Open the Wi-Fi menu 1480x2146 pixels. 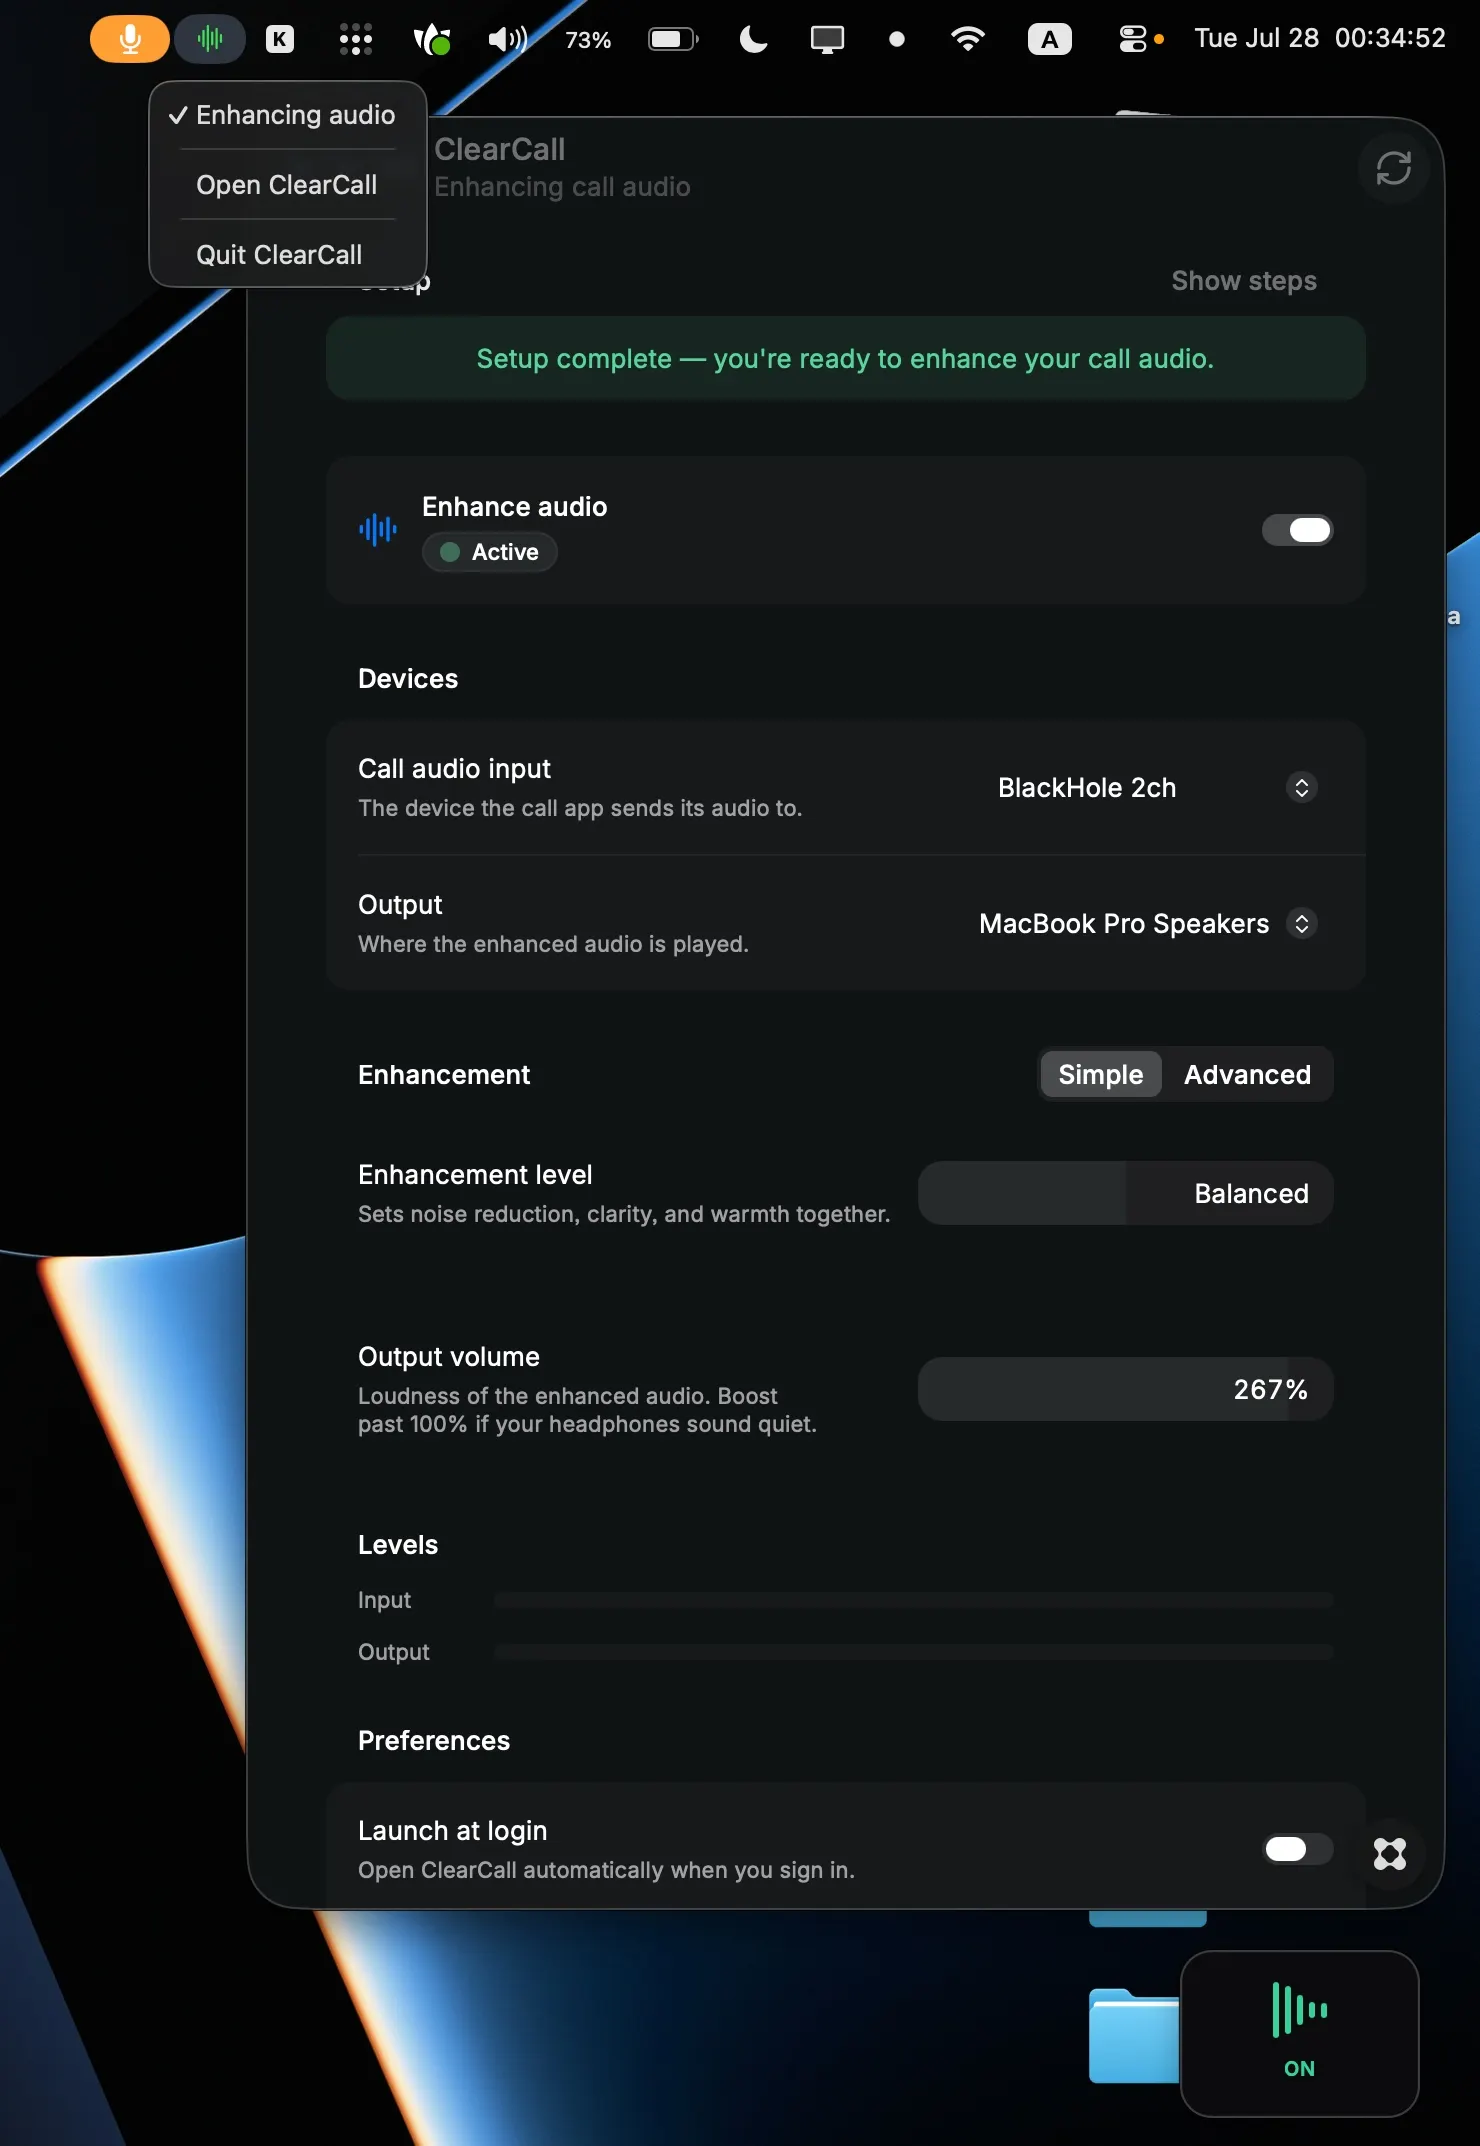pyautogui.click(x=967, y=39)
